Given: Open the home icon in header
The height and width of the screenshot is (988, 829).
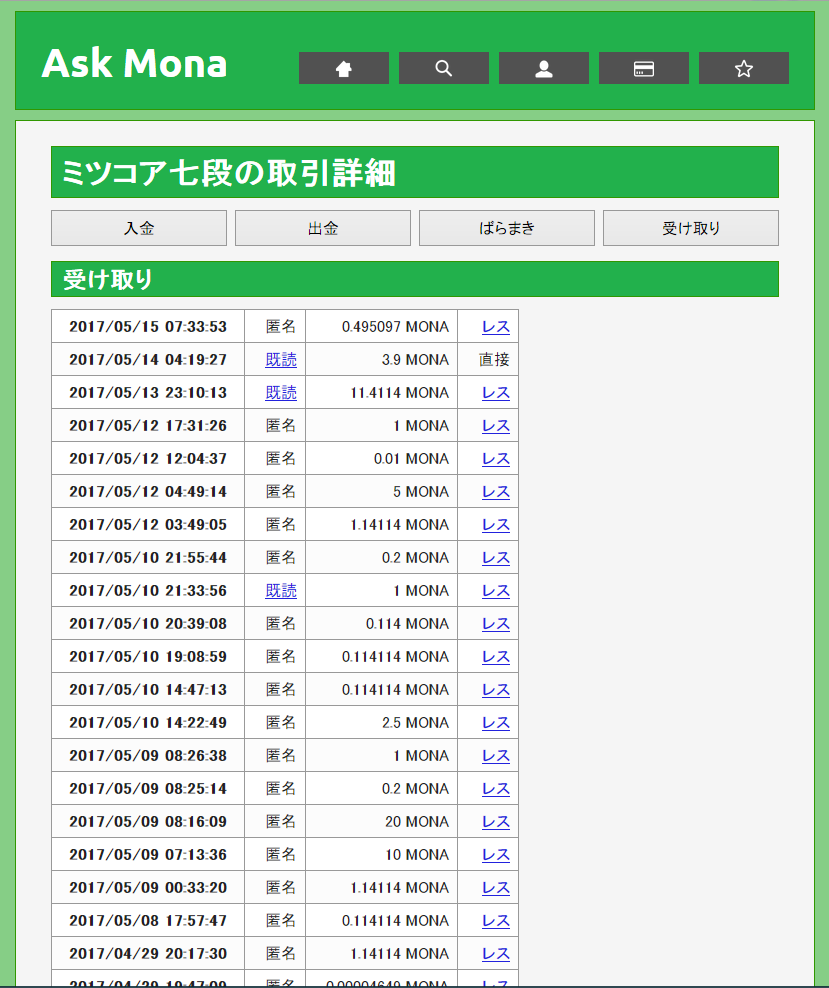Looking at the screenshot, I should pyautogui.click(x=343, y=68).
